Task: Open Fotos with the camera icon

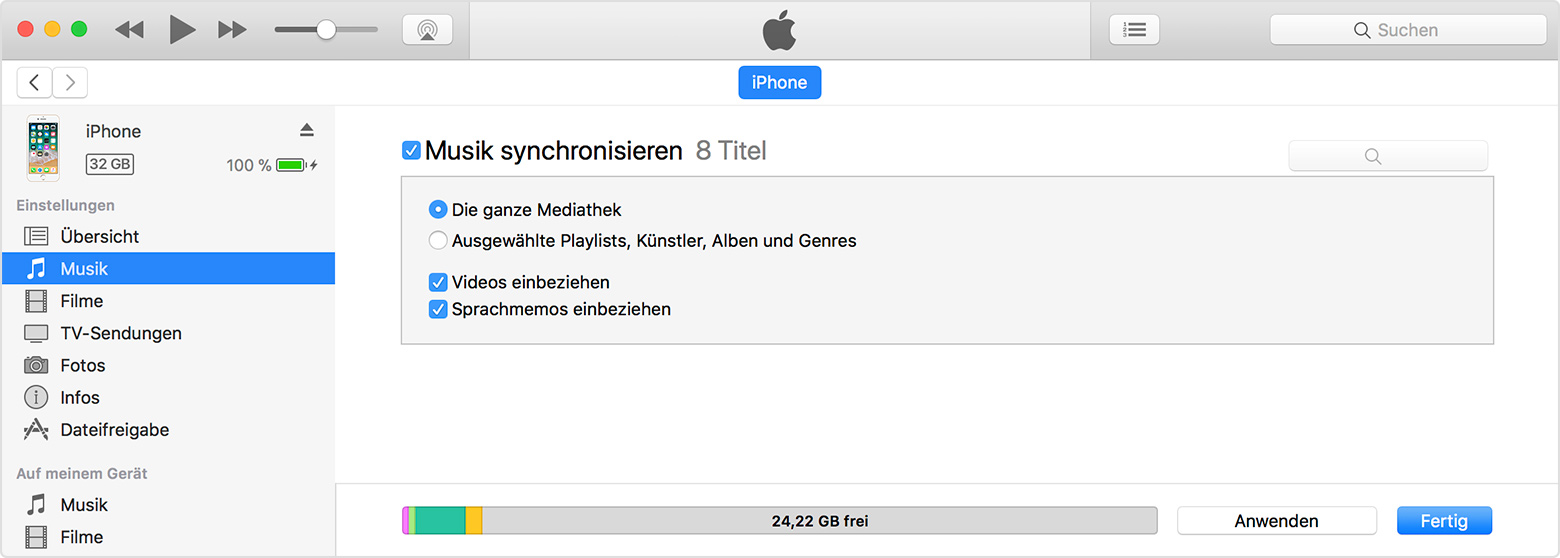Action: click(x=36, y=365)
